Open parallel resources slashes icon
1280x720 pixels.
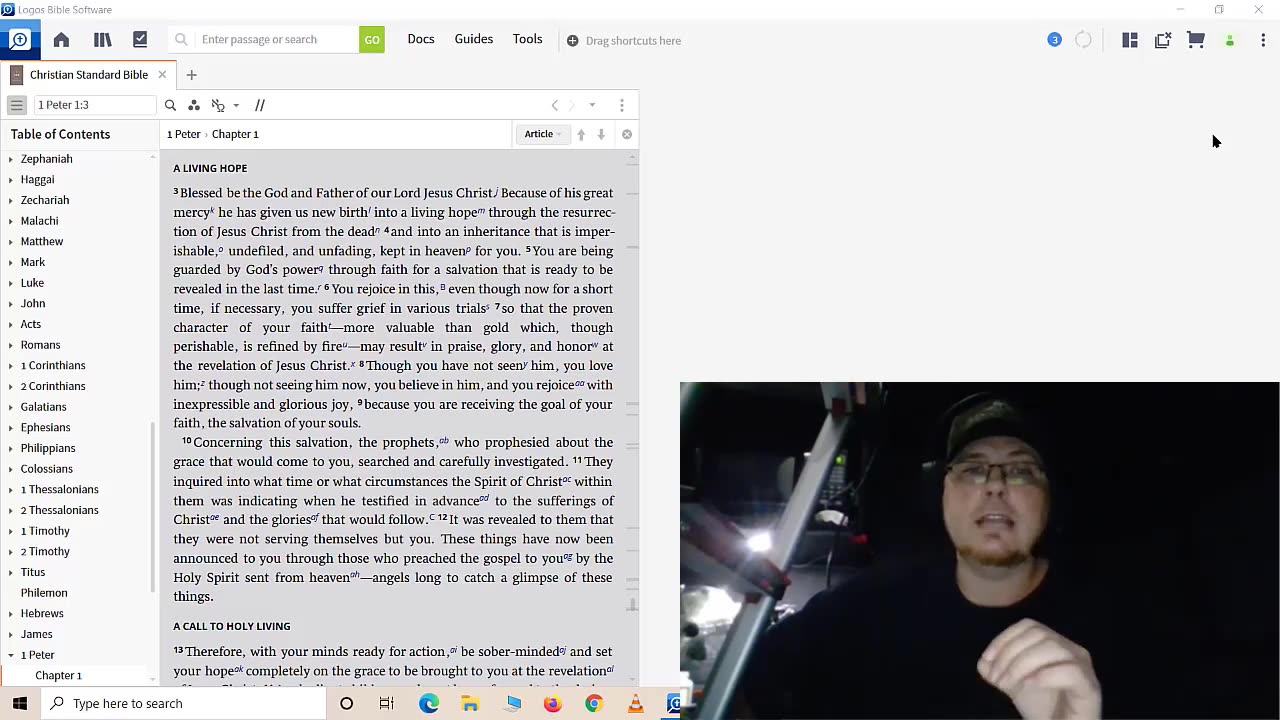pos(259,105)
